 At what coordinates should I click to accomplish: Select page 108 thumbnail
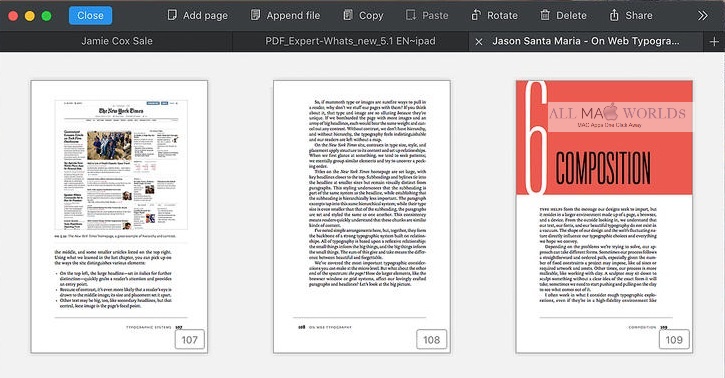[x=362, y=217]
